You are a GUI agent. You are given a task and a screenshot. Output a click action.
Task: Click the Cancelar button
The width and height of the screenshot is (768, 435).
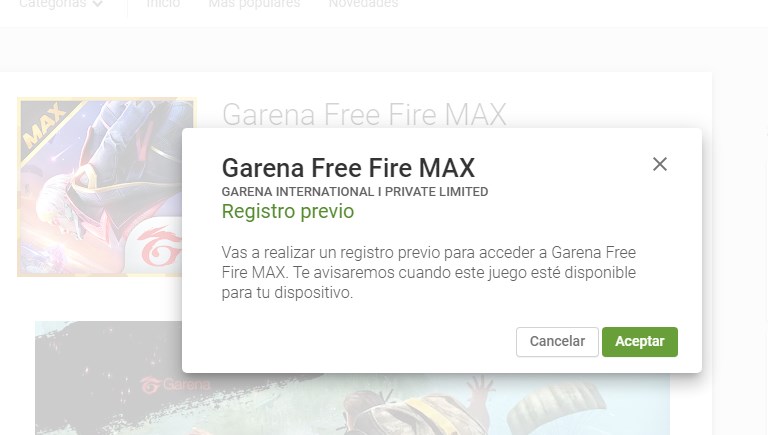point(557,341)
